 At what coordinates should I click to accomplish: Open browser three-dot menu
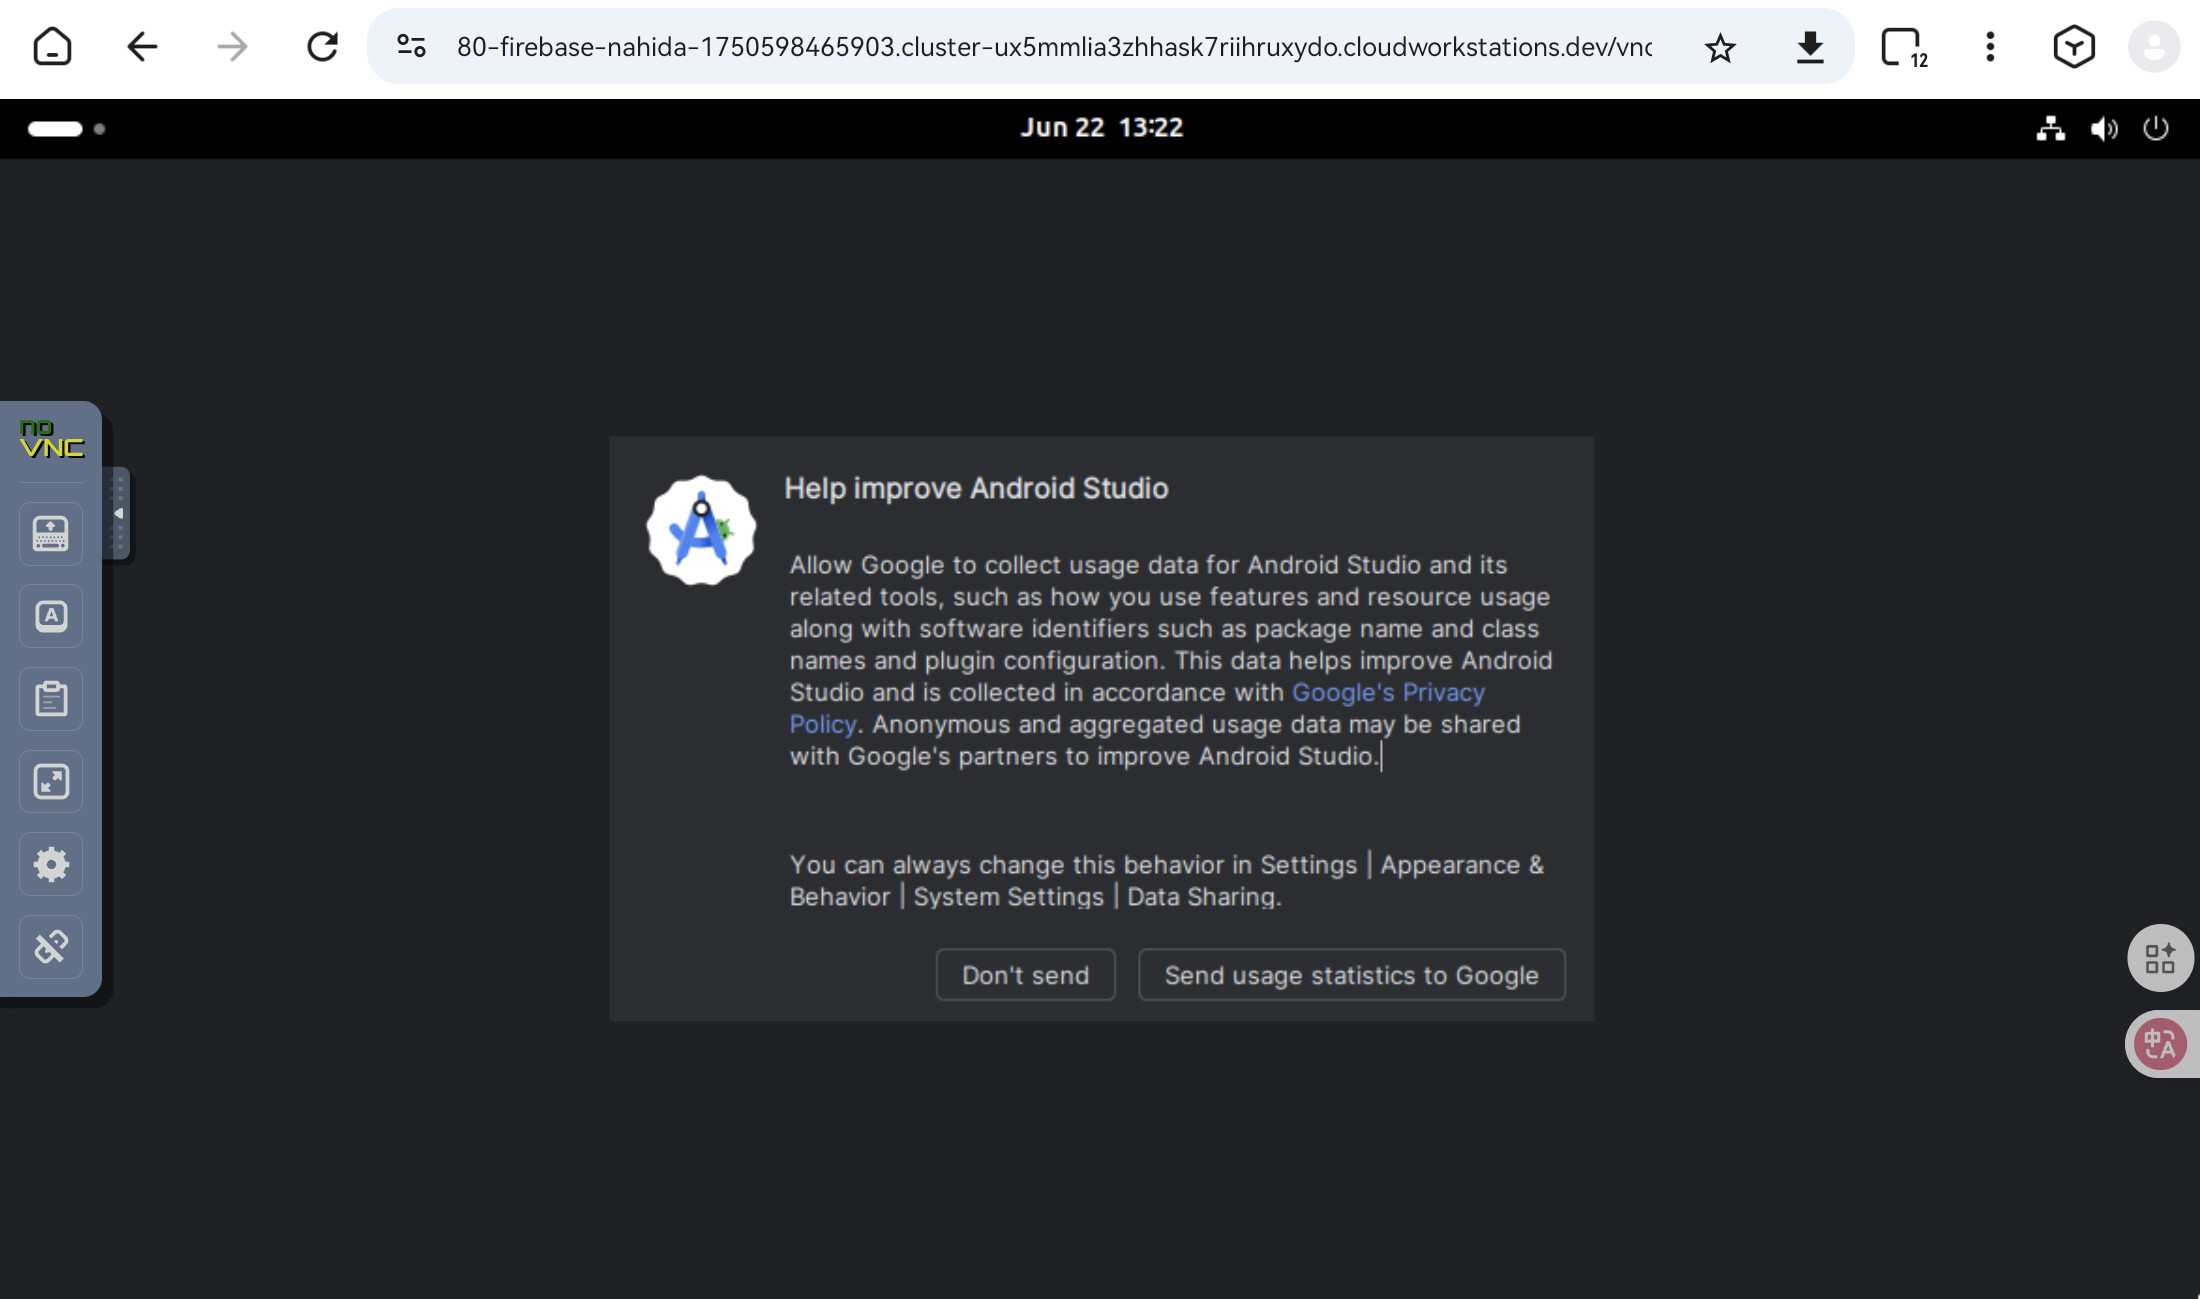tap(1990, 47)
